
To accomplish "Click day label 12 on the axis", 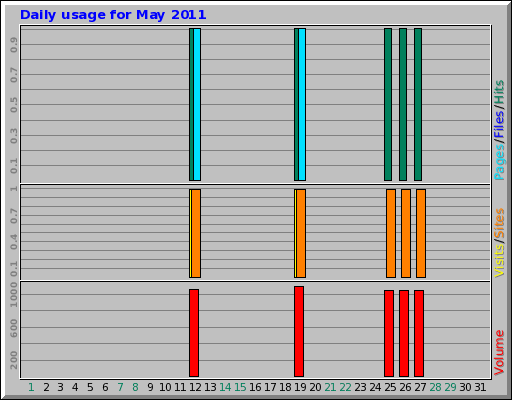I will coord(195,387).
